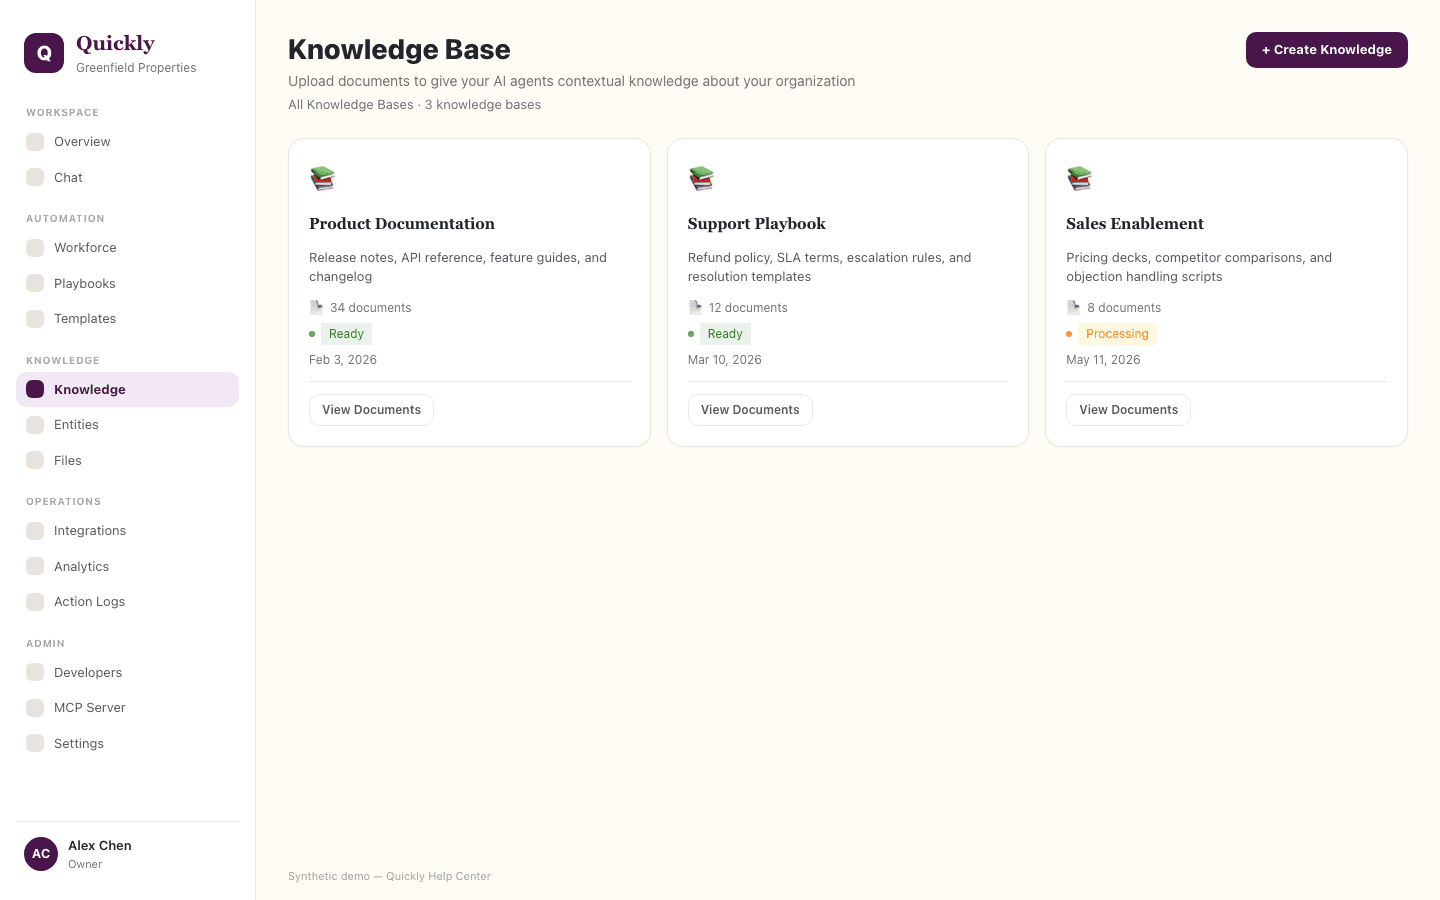Open the Product Documentation card title
The height and width of the screenshot is (900, 1440).
402,224
